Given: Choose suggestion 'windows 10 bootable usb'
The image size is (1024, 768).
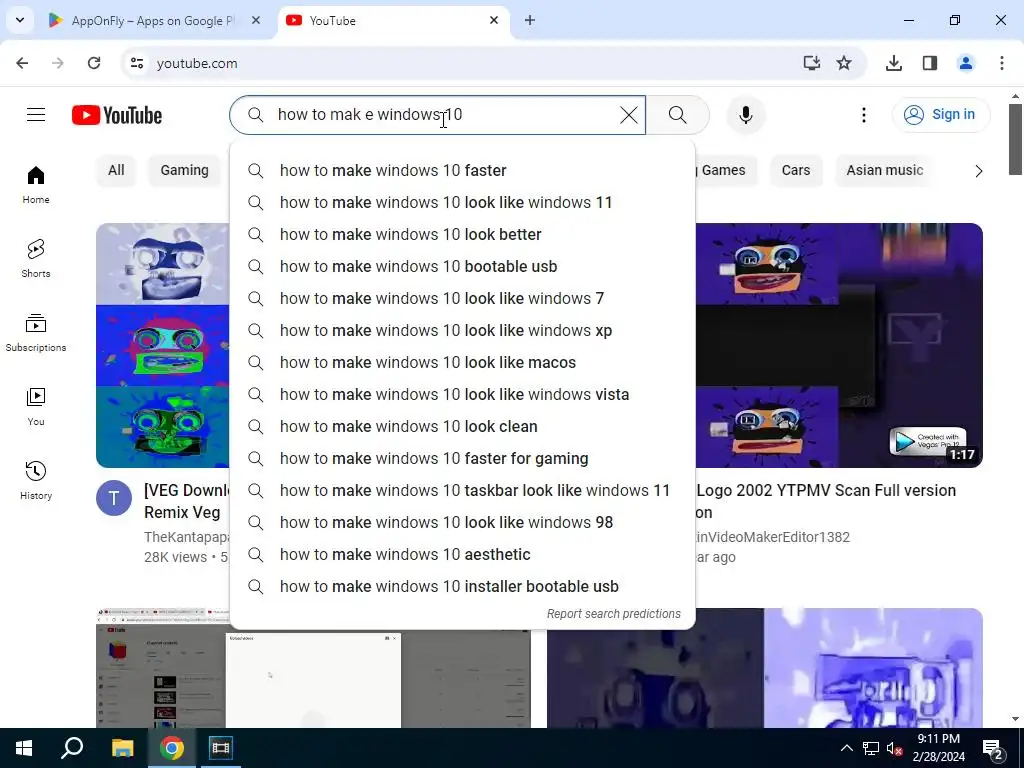Looking at the screenshot, I should [x=462, y=266].
